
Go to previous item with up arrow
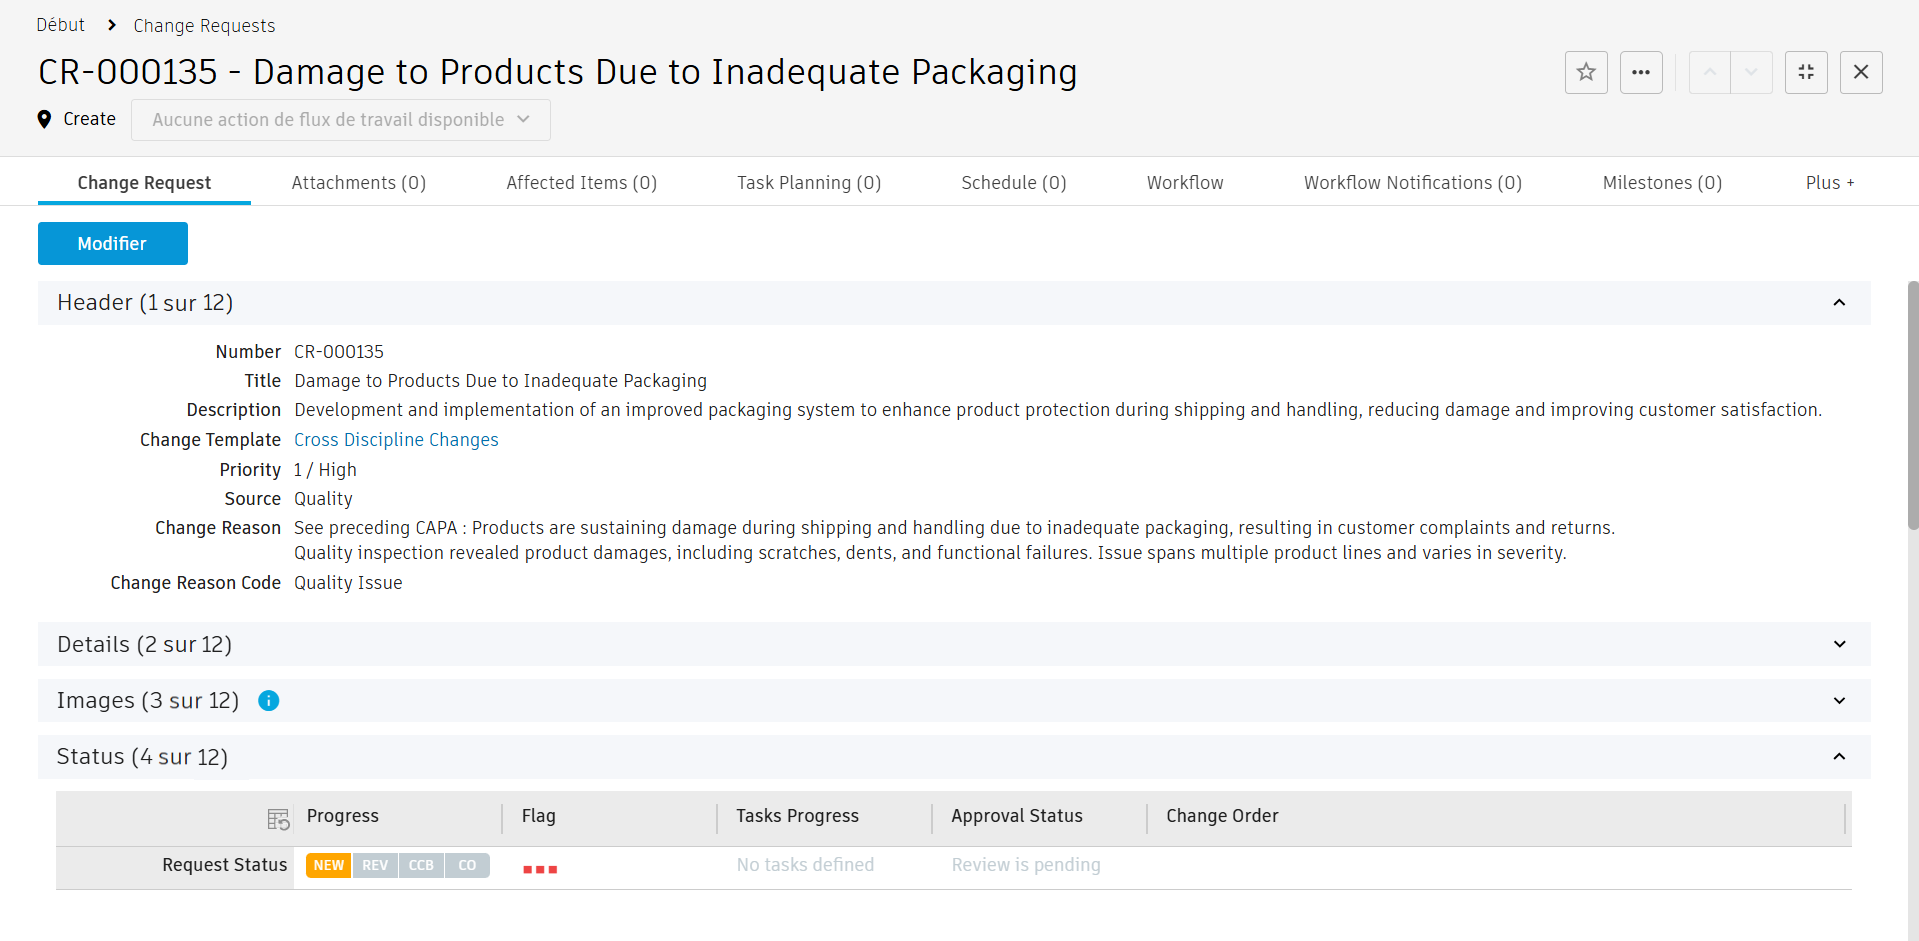(1710, 72)
